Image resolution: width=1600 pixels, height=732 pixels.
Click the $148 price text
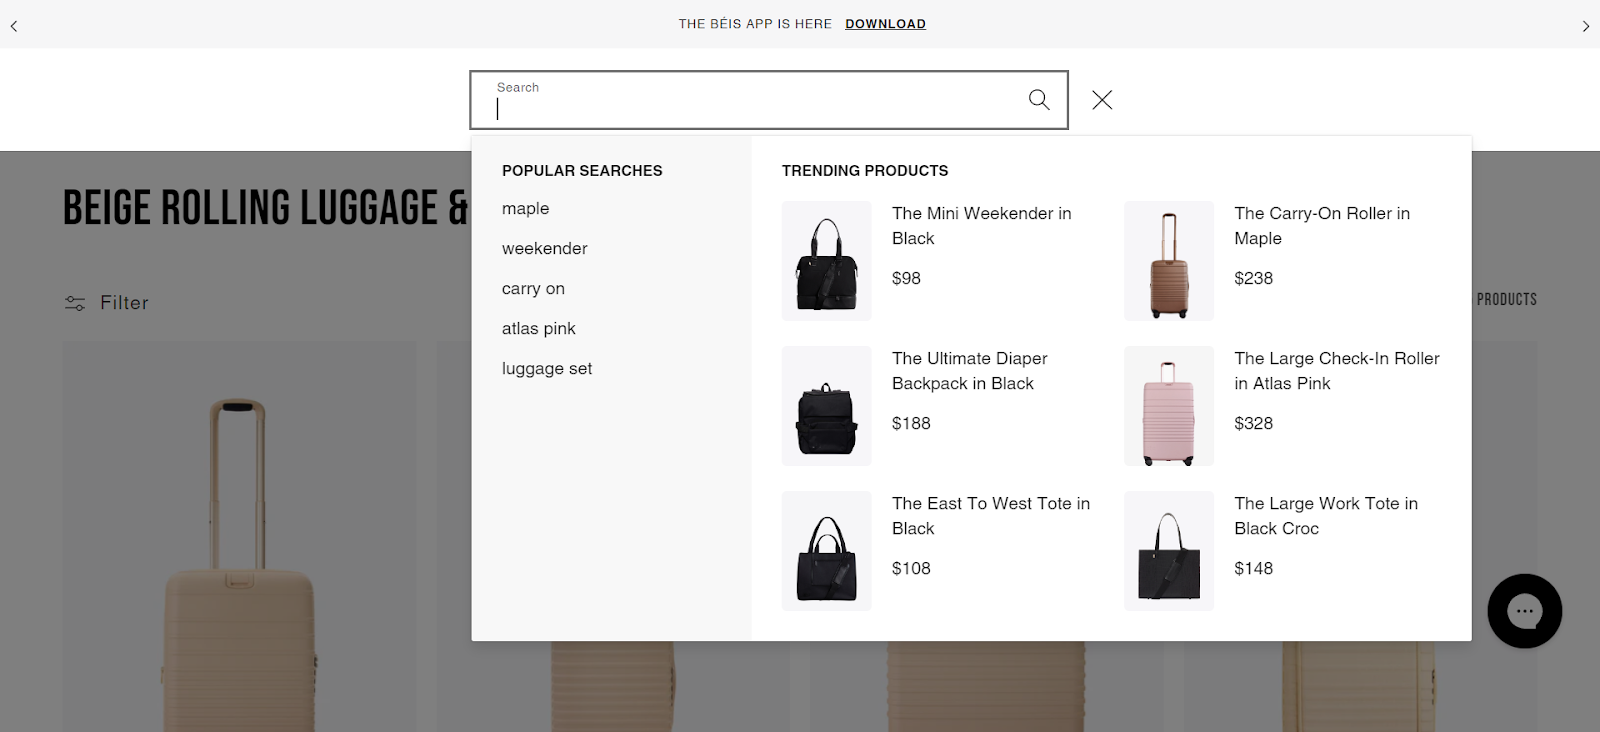[x=1253, y=568]
